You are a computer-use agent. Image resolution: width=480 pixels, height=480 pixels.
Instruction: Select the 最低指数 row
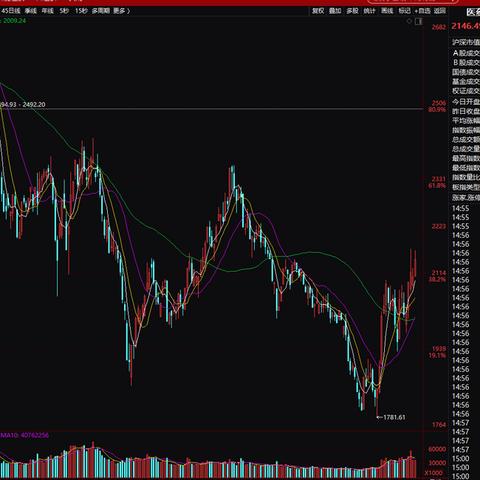466,168
